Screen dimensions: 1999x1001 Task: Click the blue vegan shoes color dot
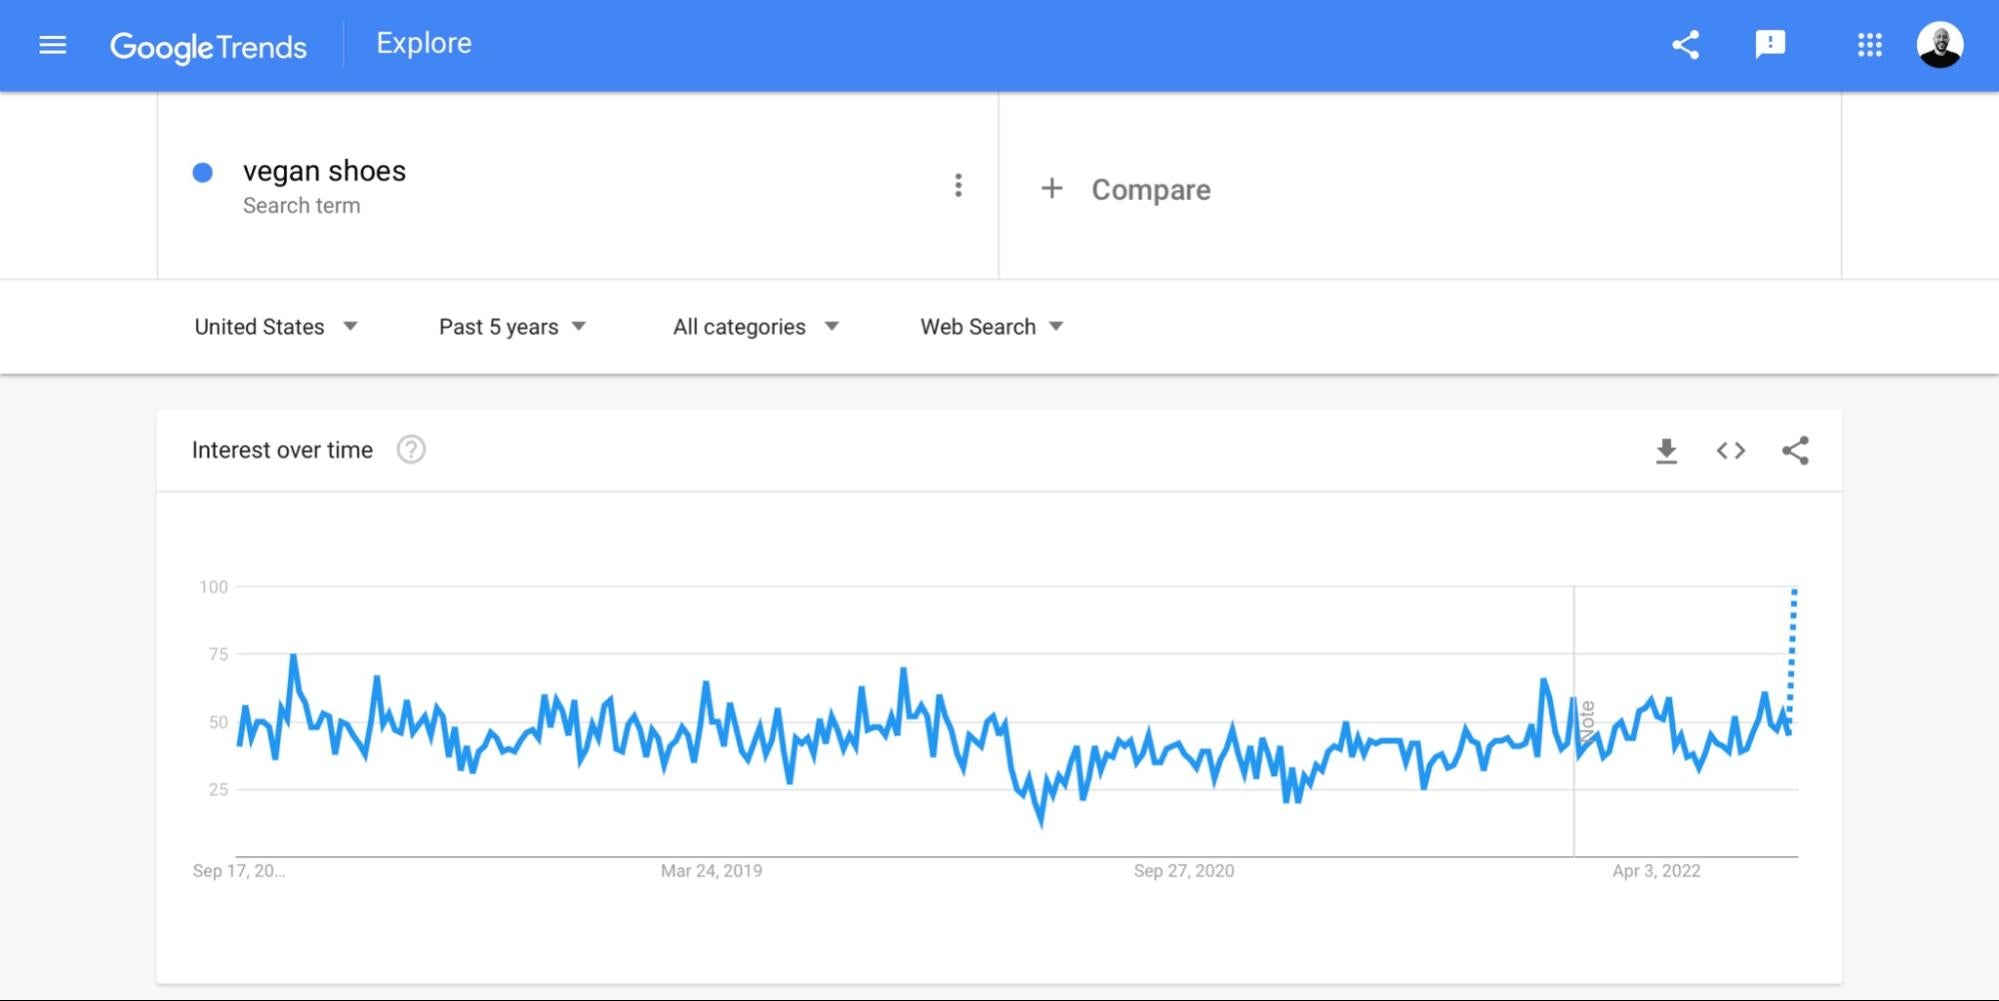point(203,173)
